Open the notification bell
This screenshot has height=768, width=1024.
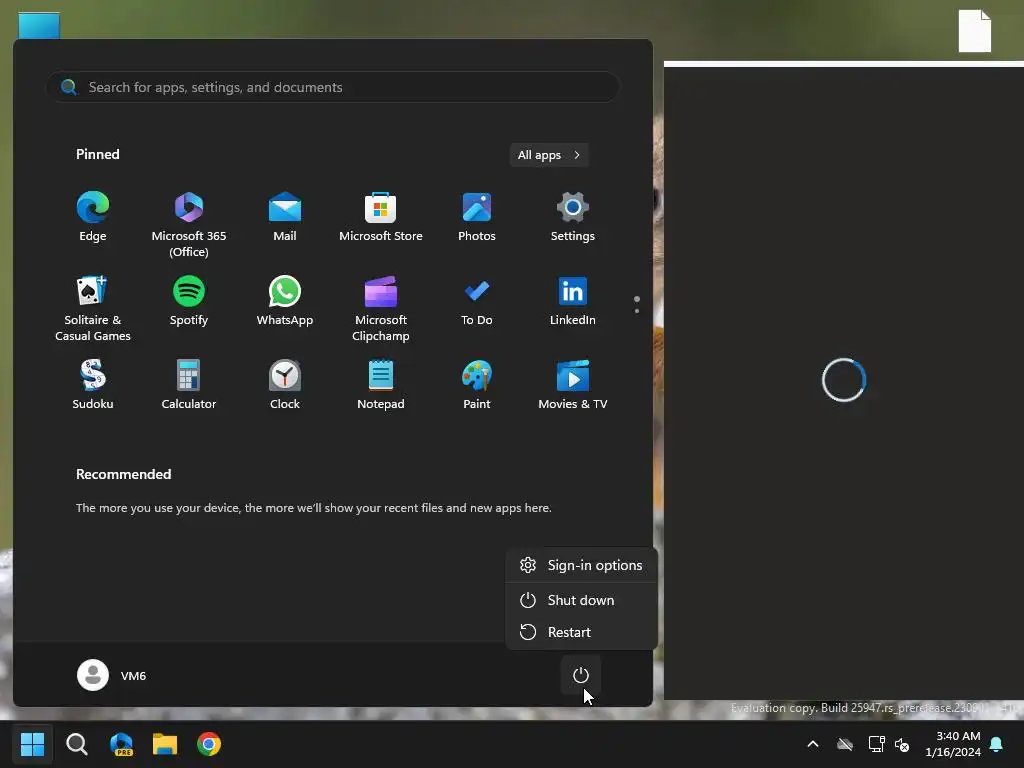pos(997,744)
